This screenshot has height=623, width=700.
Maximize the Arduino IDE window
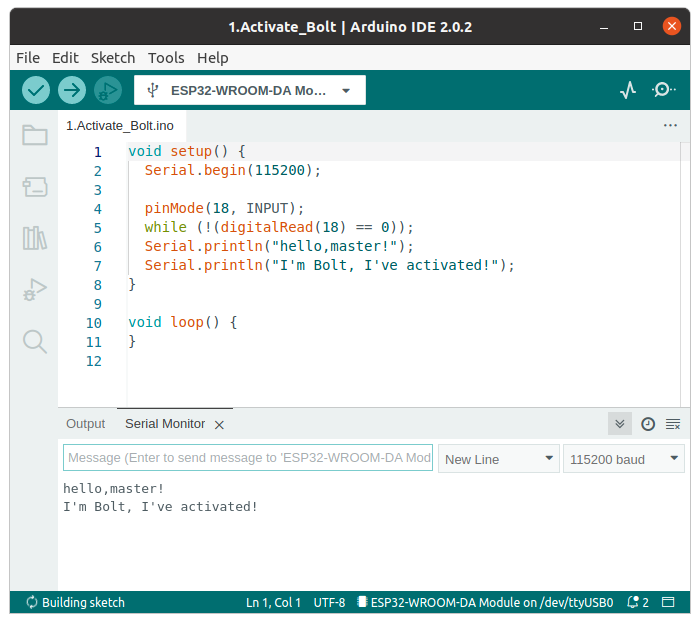tap(638, 26)
